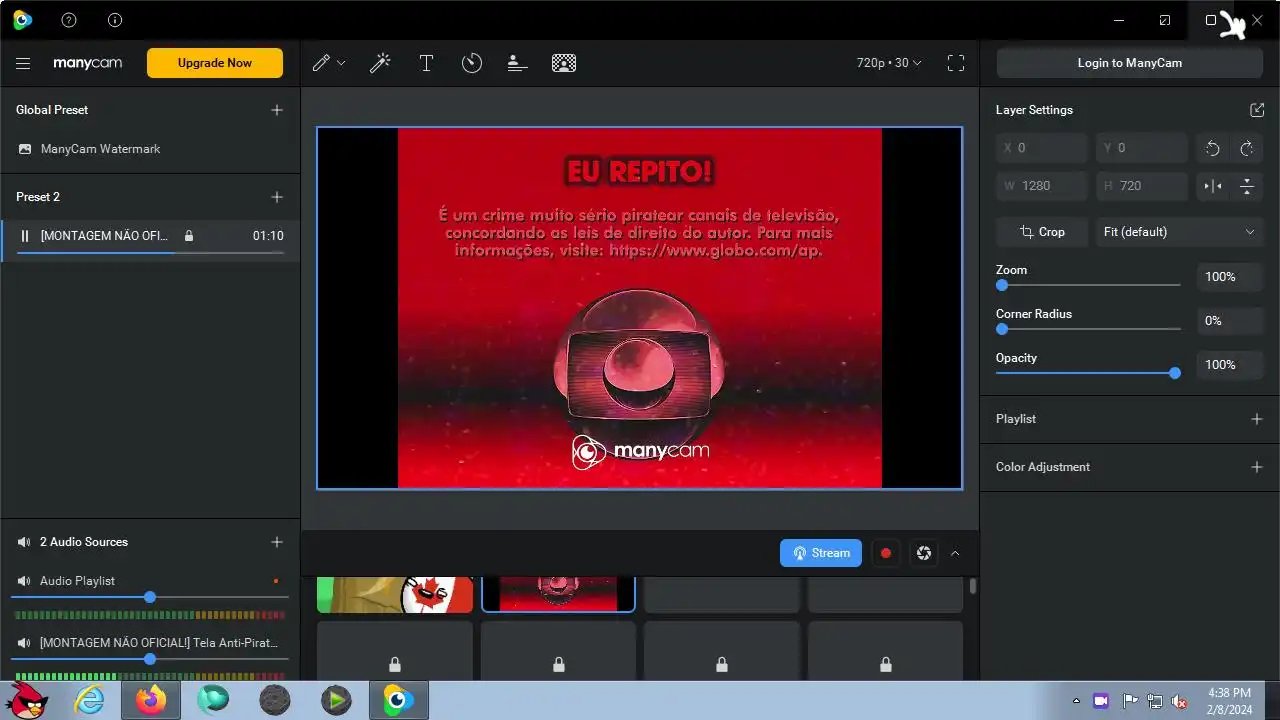Click the Opacity 100% value box
This screenshot has width=1280, height=720.
pos(1230,365)
